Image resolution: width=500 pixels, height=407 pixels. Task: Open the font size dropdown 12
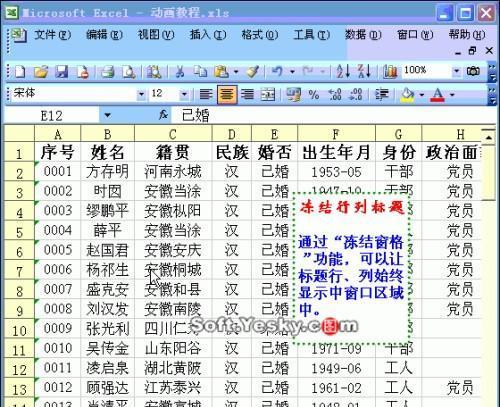coord(184,95)
